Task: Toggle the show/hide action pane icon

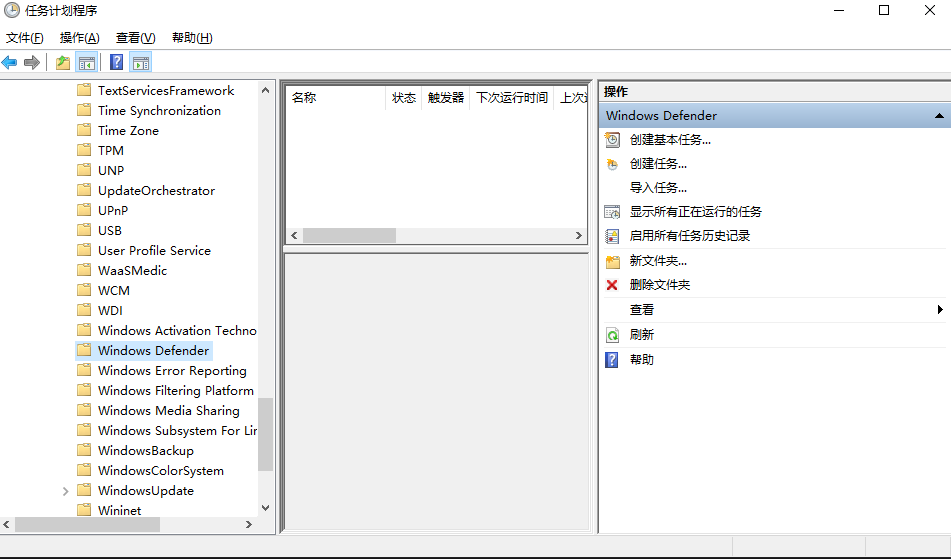Action: pos(141,62)
